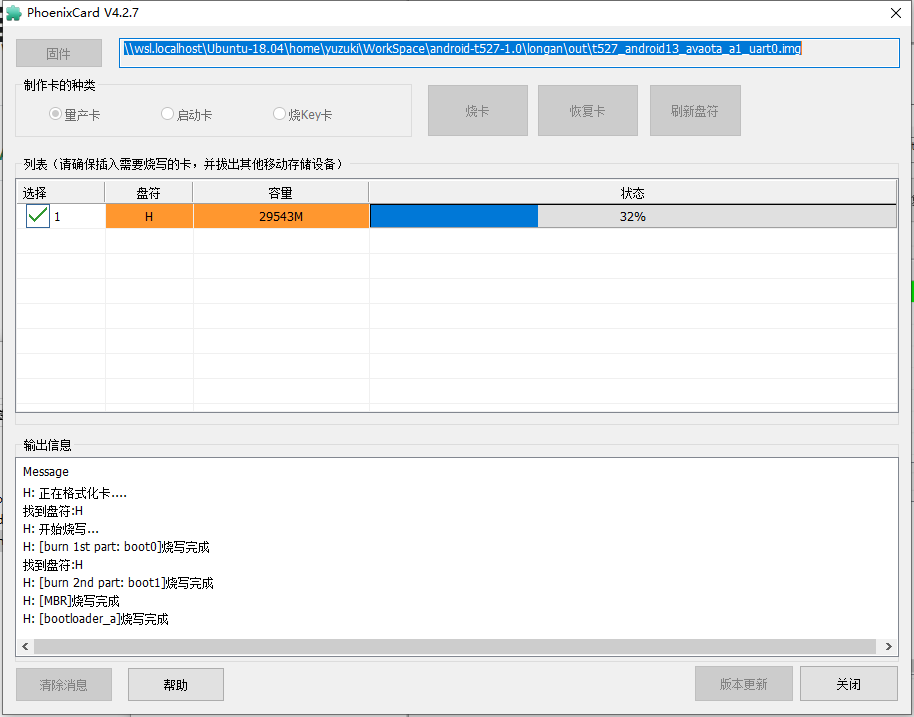Click the 固件 firmware browse button
This screenshot has height=717, width=914.
coord(59,54)
